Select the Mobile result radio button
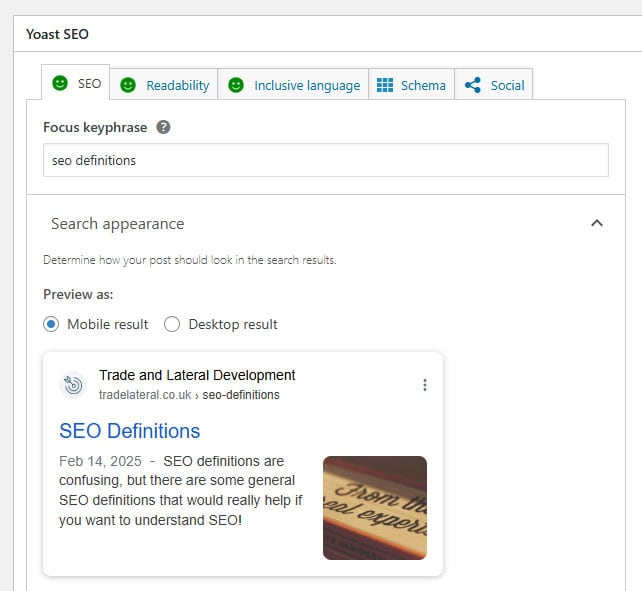The height and width of the screenshot is (591, 642). 51,324
